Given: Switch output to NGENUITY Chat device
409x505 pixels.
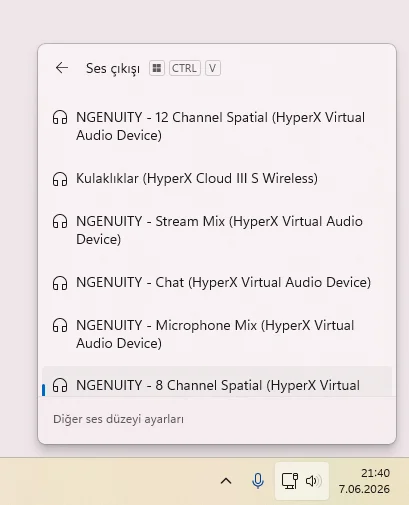Looking at the screenshot, I should coord(217,282).
